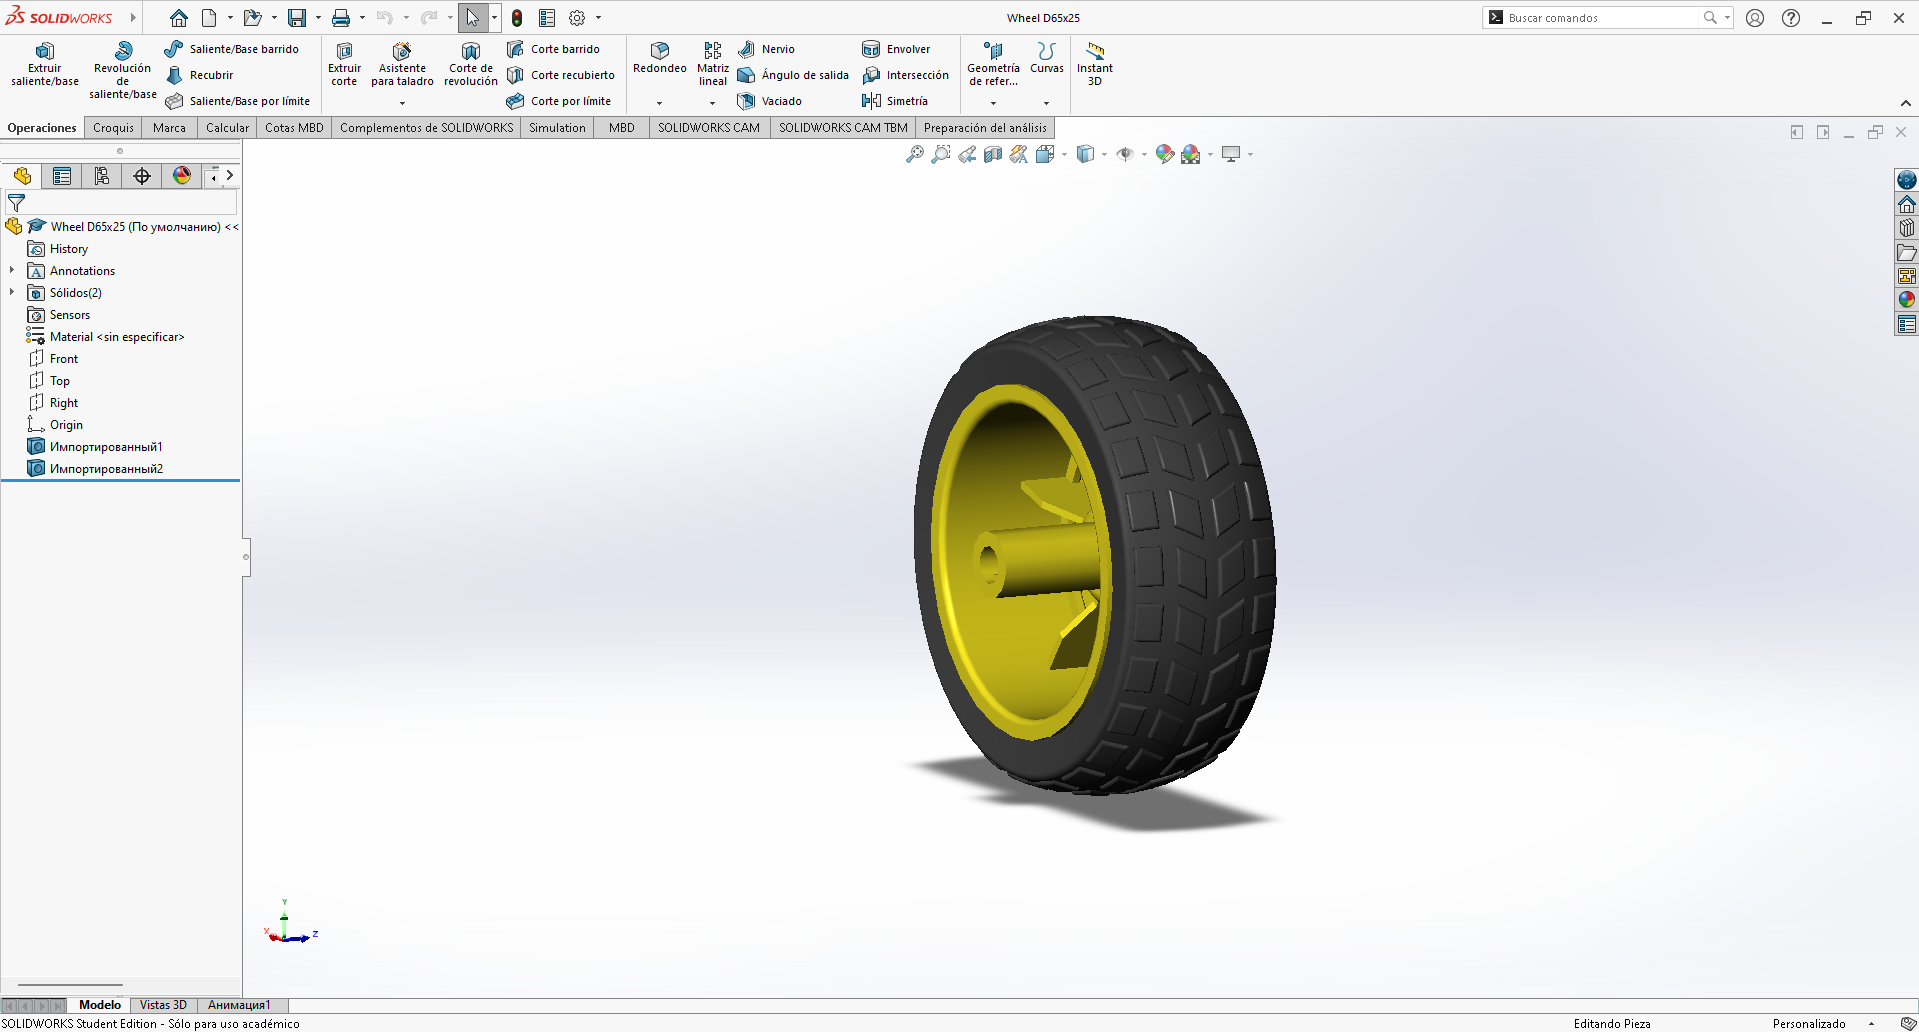Open the DisplayManager color sphere tab

click(182, 176)
